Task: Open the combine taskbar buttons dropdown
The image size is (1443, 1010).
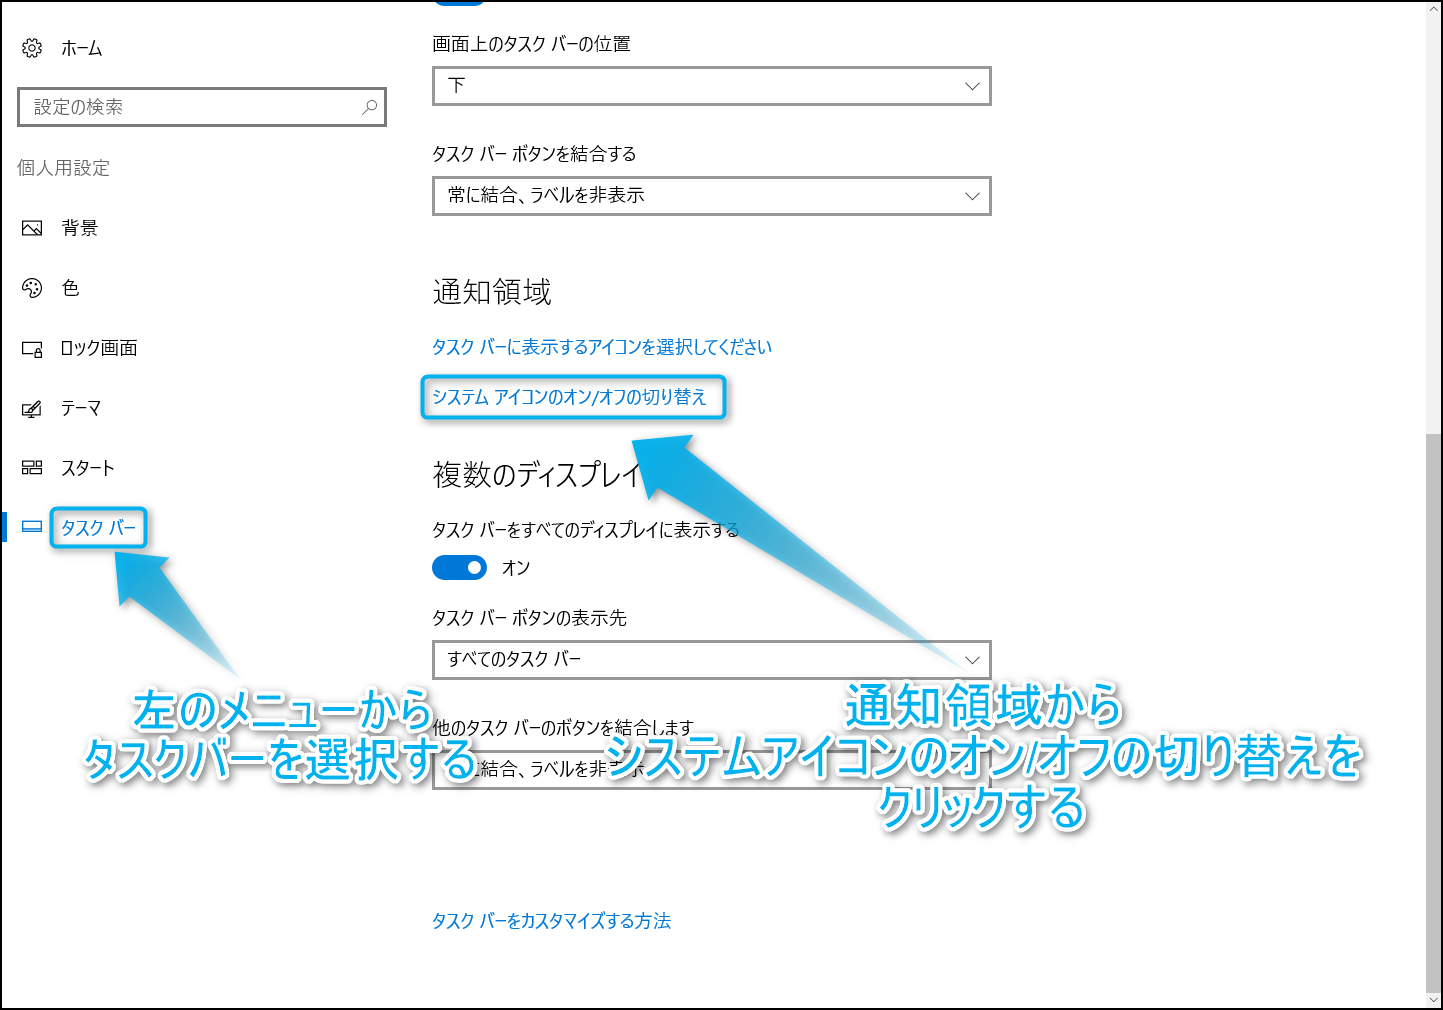Action: [x=711, y=196]
